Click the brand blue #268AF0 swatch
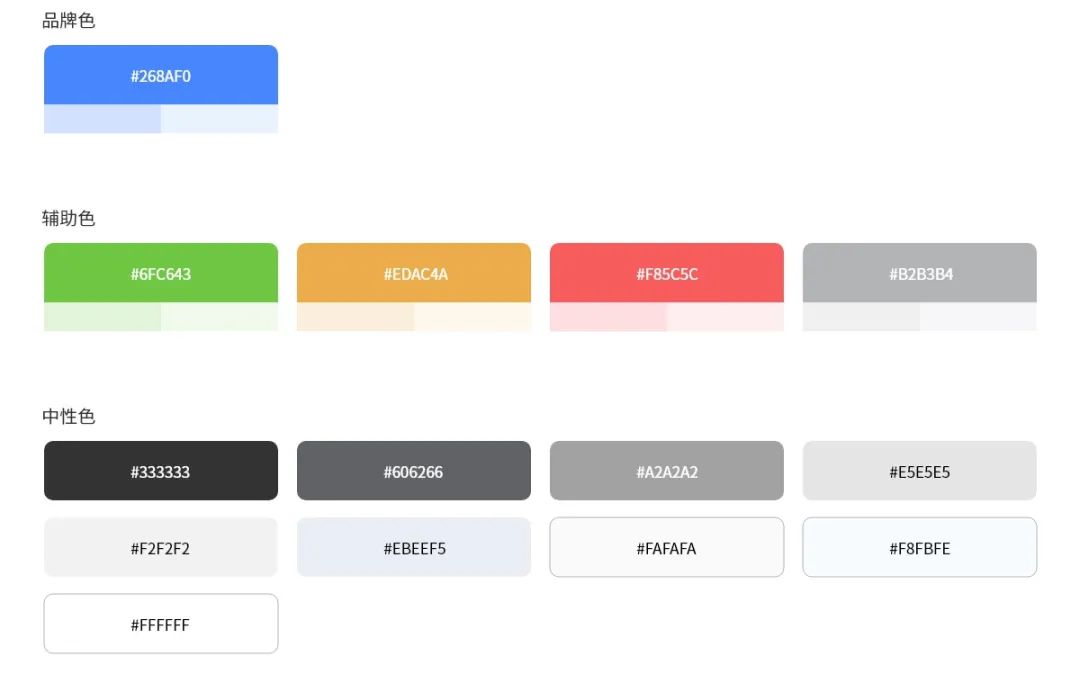 tap(161, 75)
